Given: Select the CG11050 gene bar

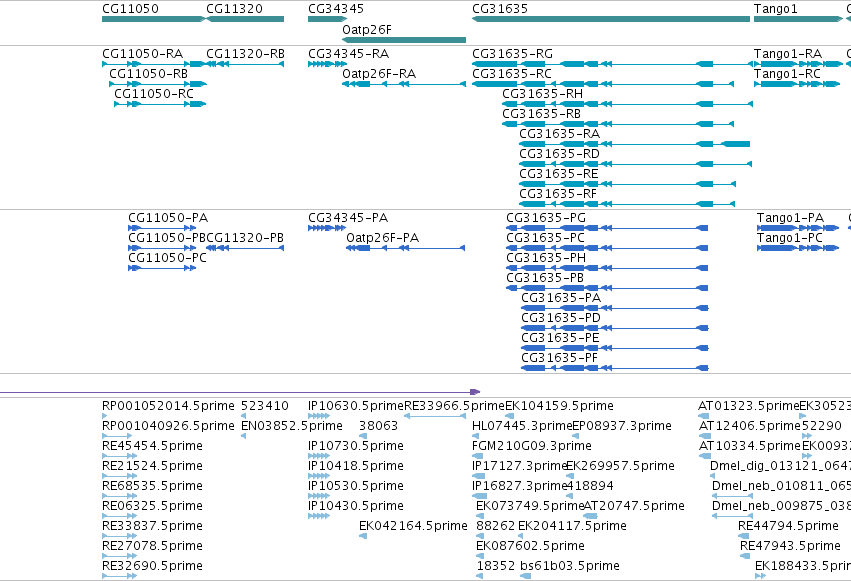Looking at the screenshot, I should [x=154, y=19].
